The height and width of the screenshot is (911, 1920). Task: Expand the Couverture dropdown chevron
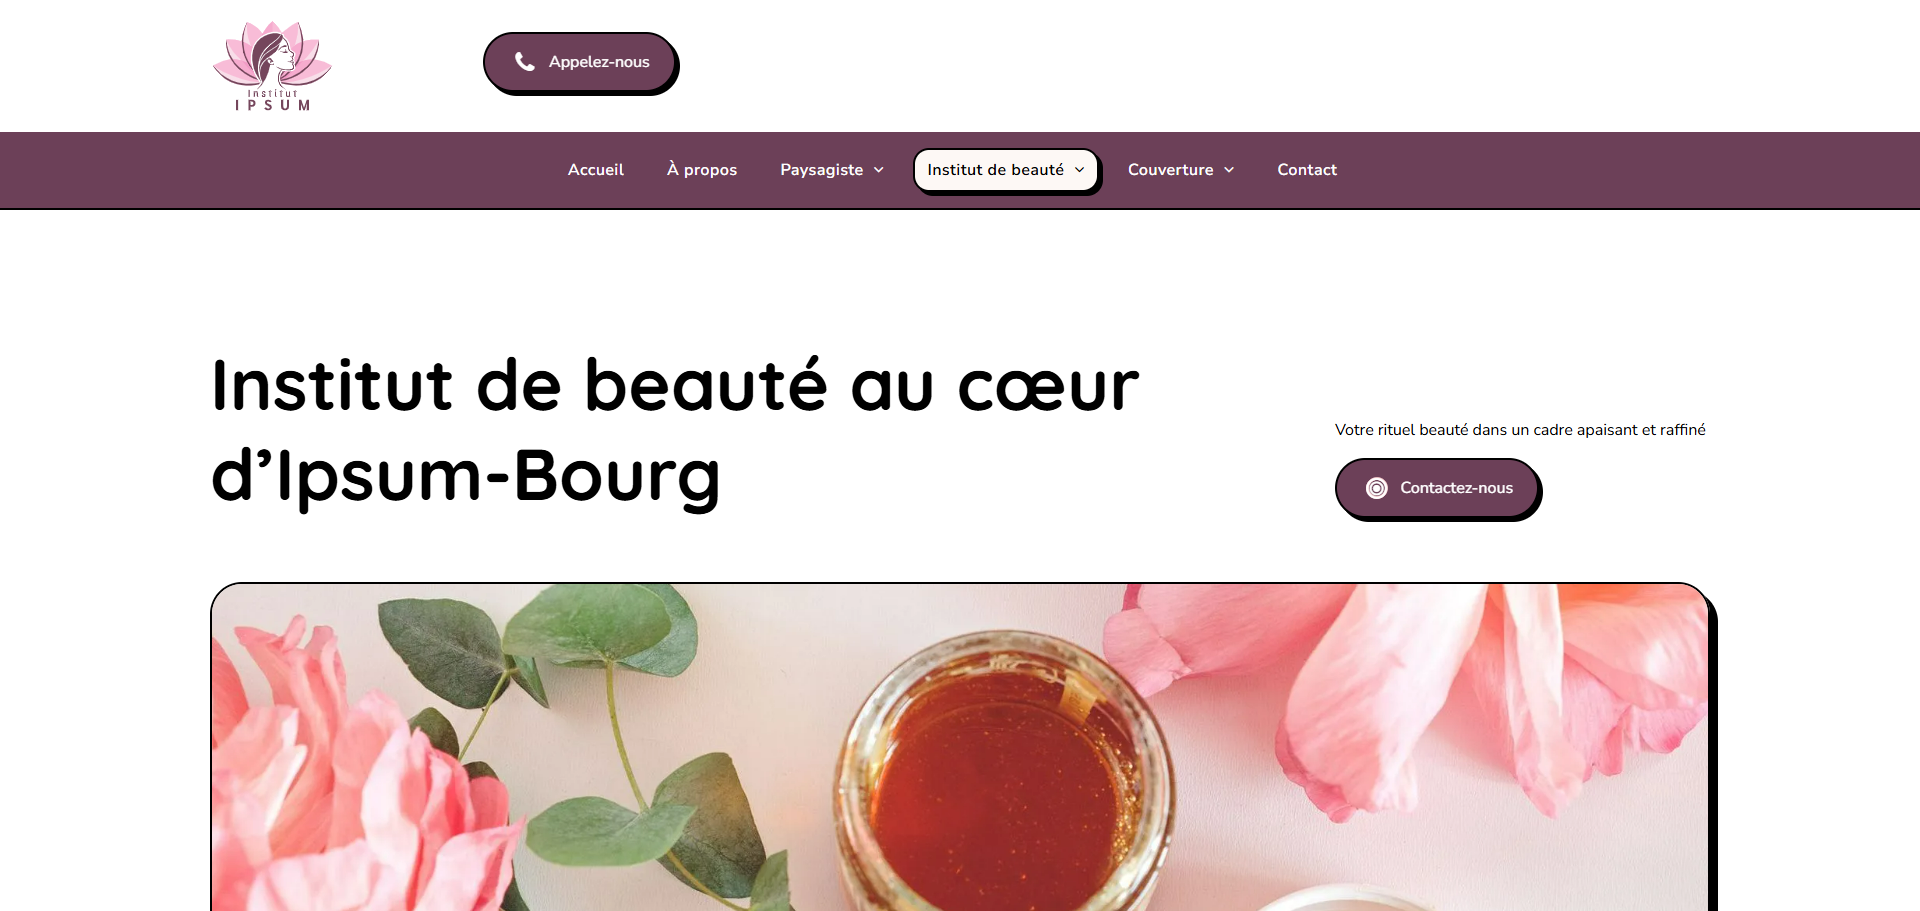coord(1229,170)
